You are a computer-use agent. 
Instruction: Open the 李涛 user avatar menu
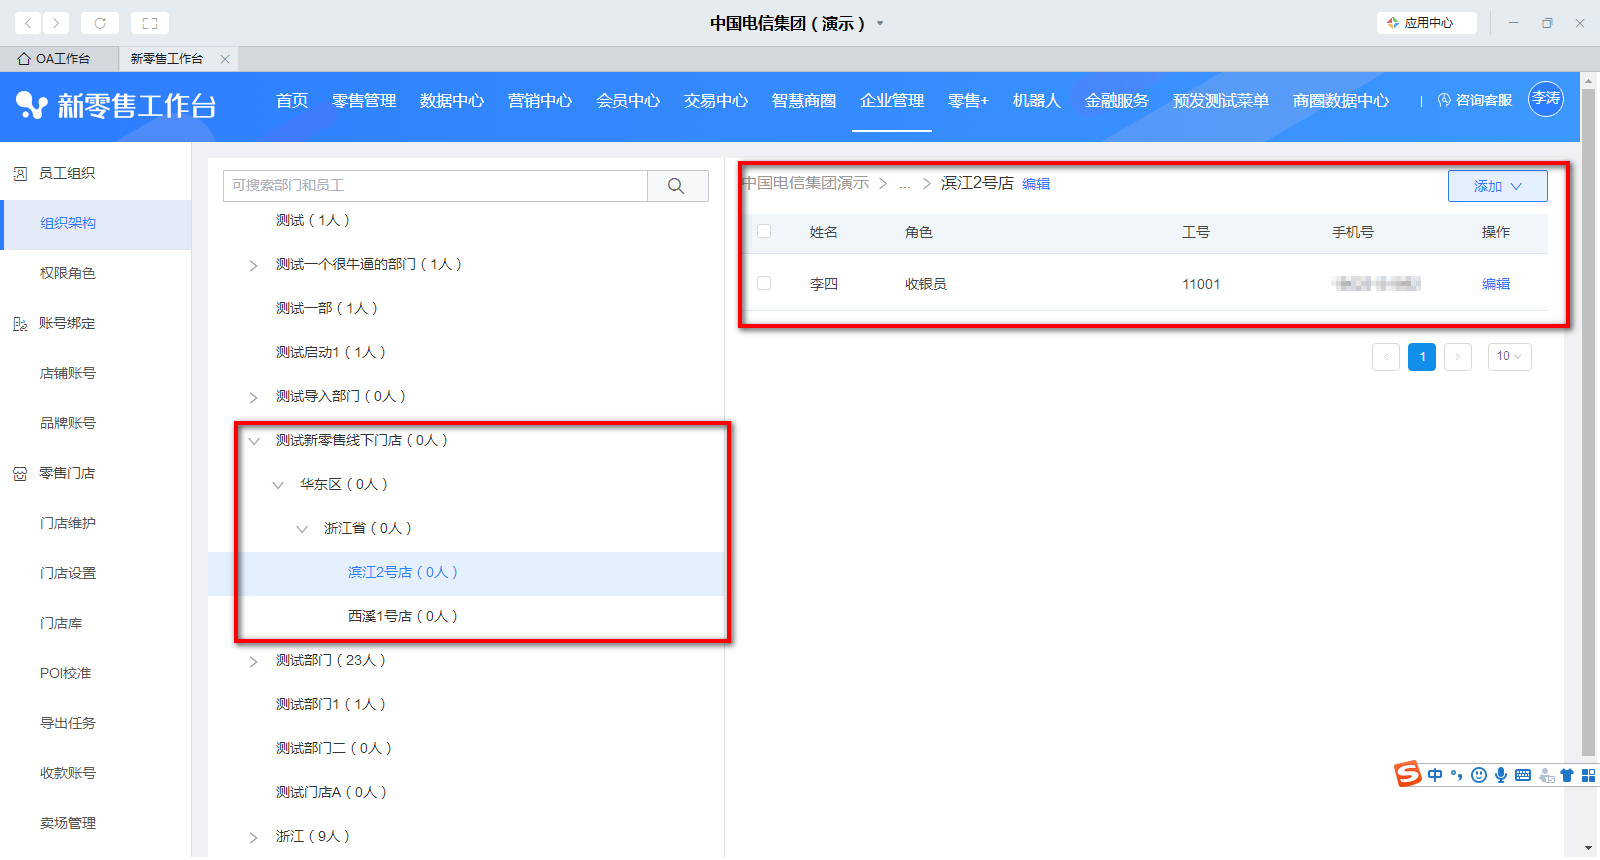pos(1546,99)
